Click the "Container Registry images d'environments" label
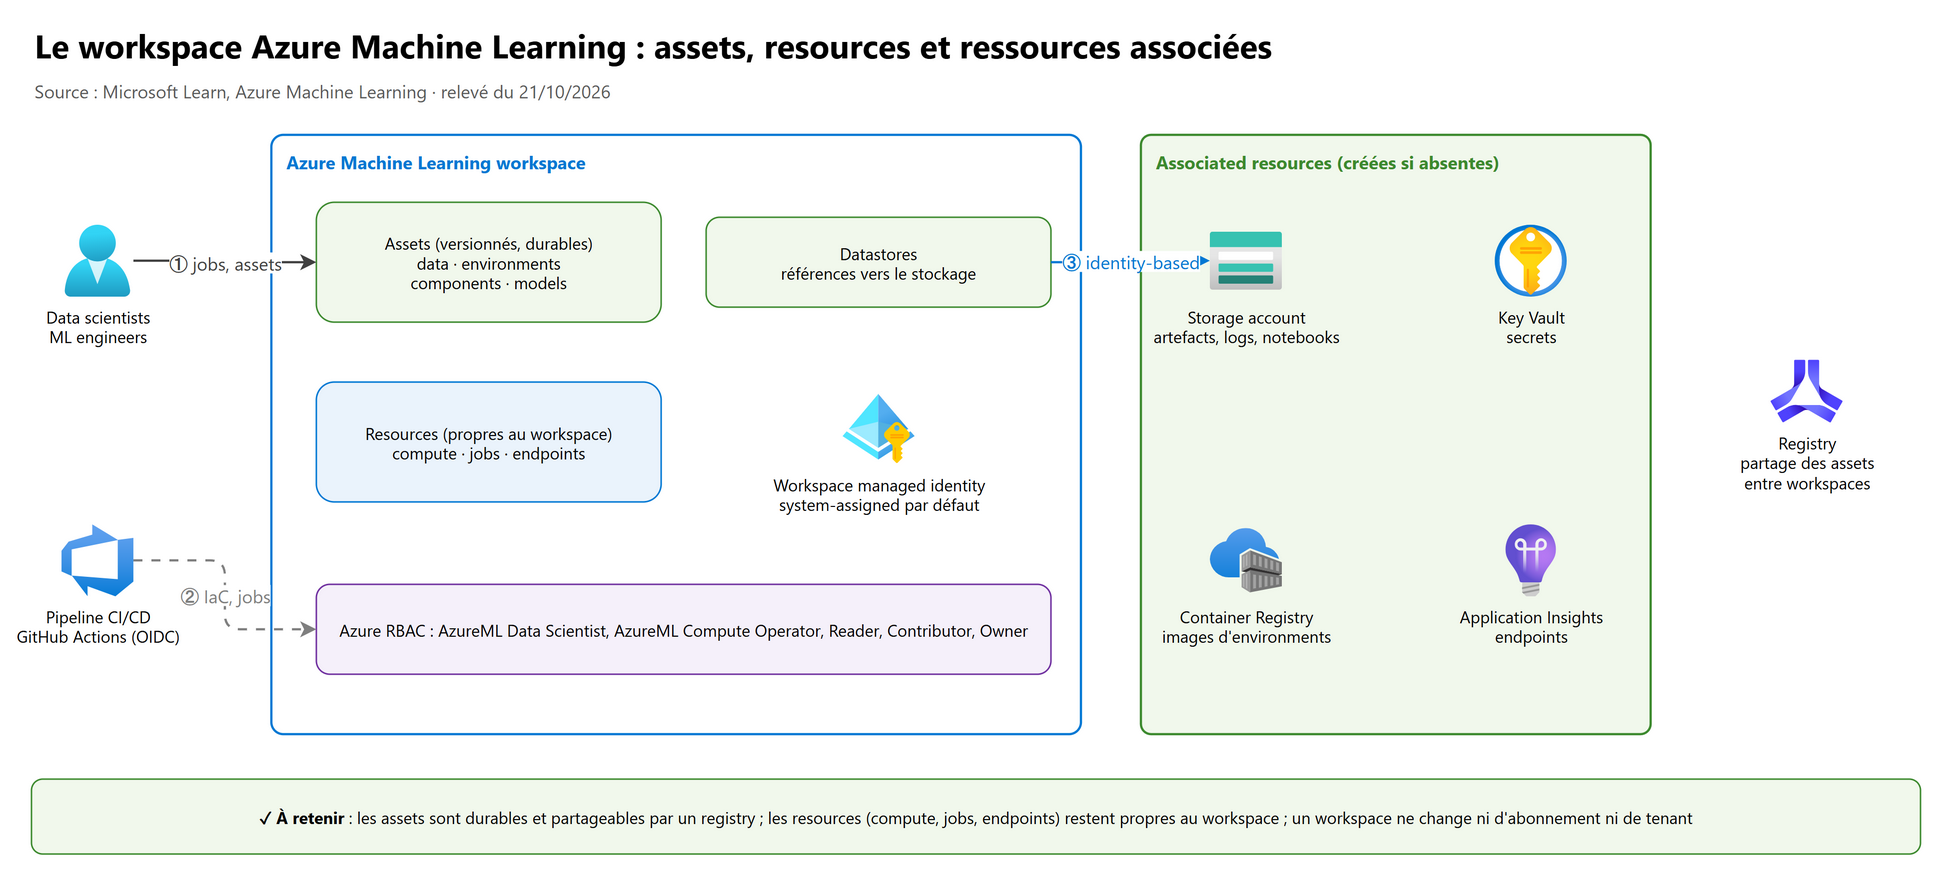Viewport: 1940px width, 873px height. coord(1246,628)
